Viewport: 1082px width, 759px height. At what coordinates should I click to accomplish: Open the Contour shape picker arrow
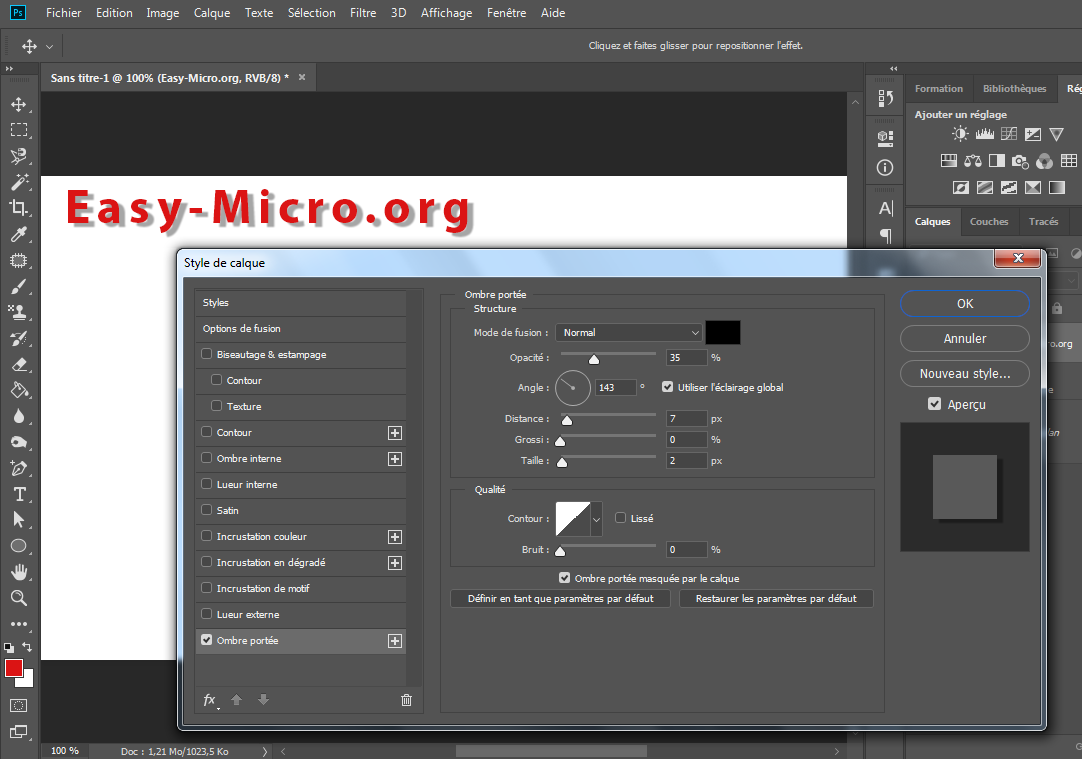[596, 519]
